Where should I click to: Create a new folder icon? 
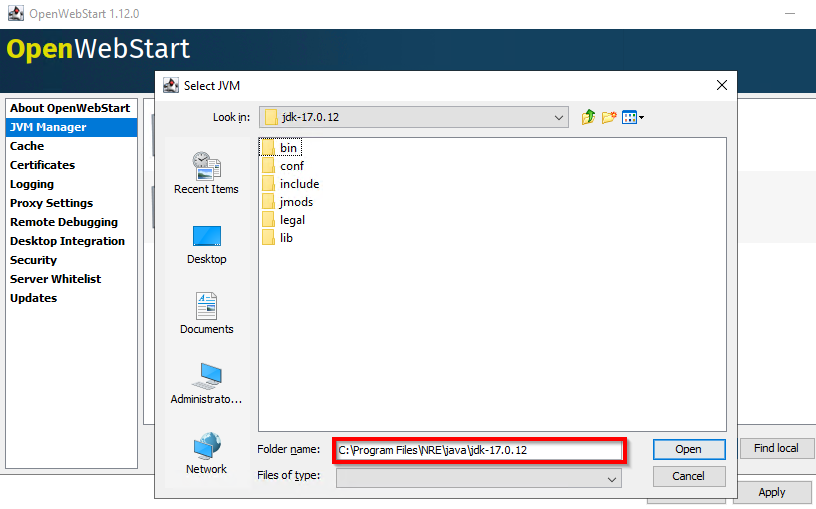coord(609,117)
